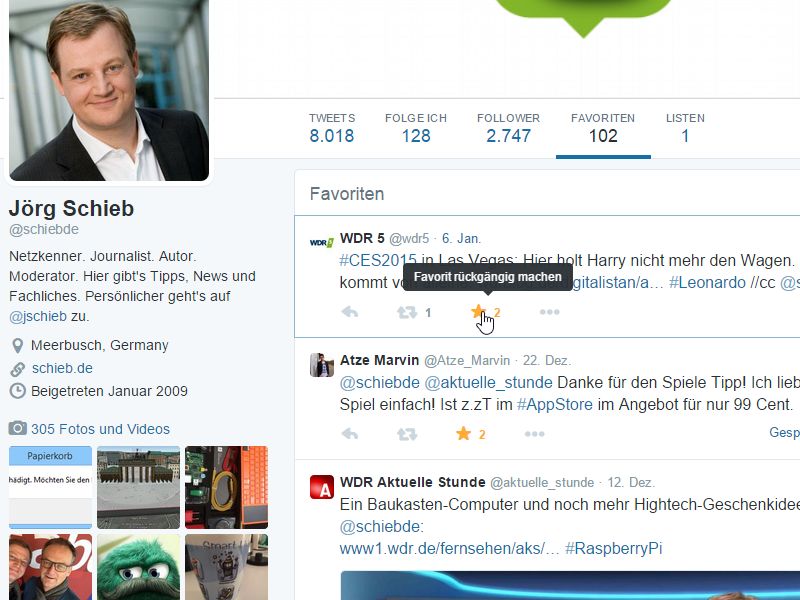Open the 12. Dez. tweet date
This screenshot has height=600, width=800.
click(x=631, y=483)
